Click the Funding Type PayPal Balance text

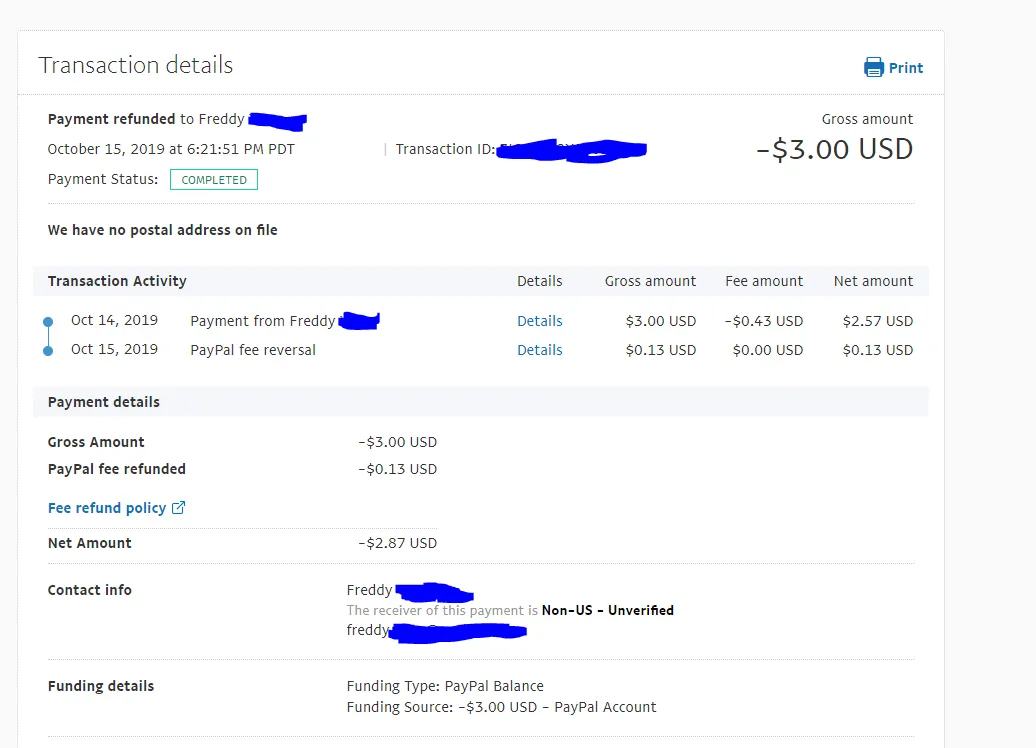445,686
